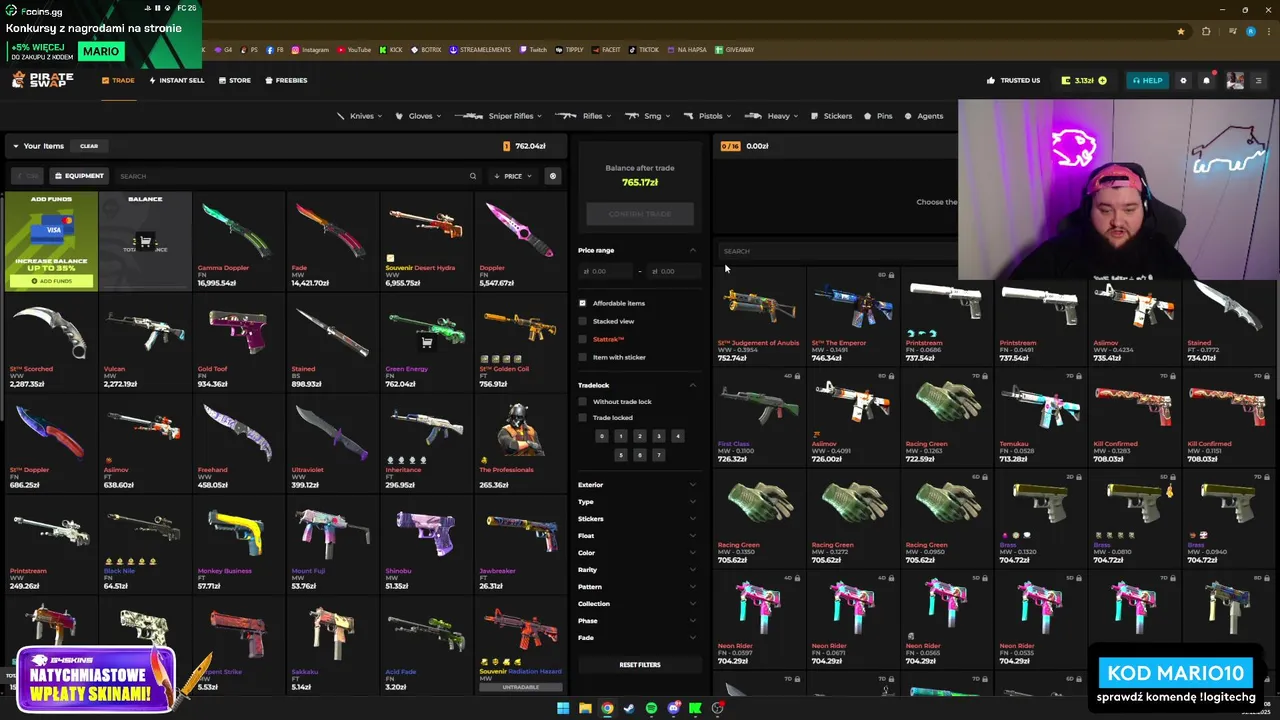Expand the Rarity filter
The image size is (1280, 720).
coord(638,570)
